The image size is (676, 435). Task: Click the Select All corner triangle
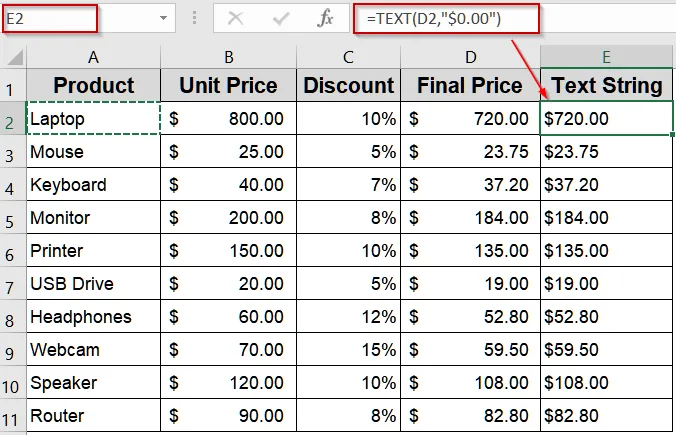[x=14, y=57]
